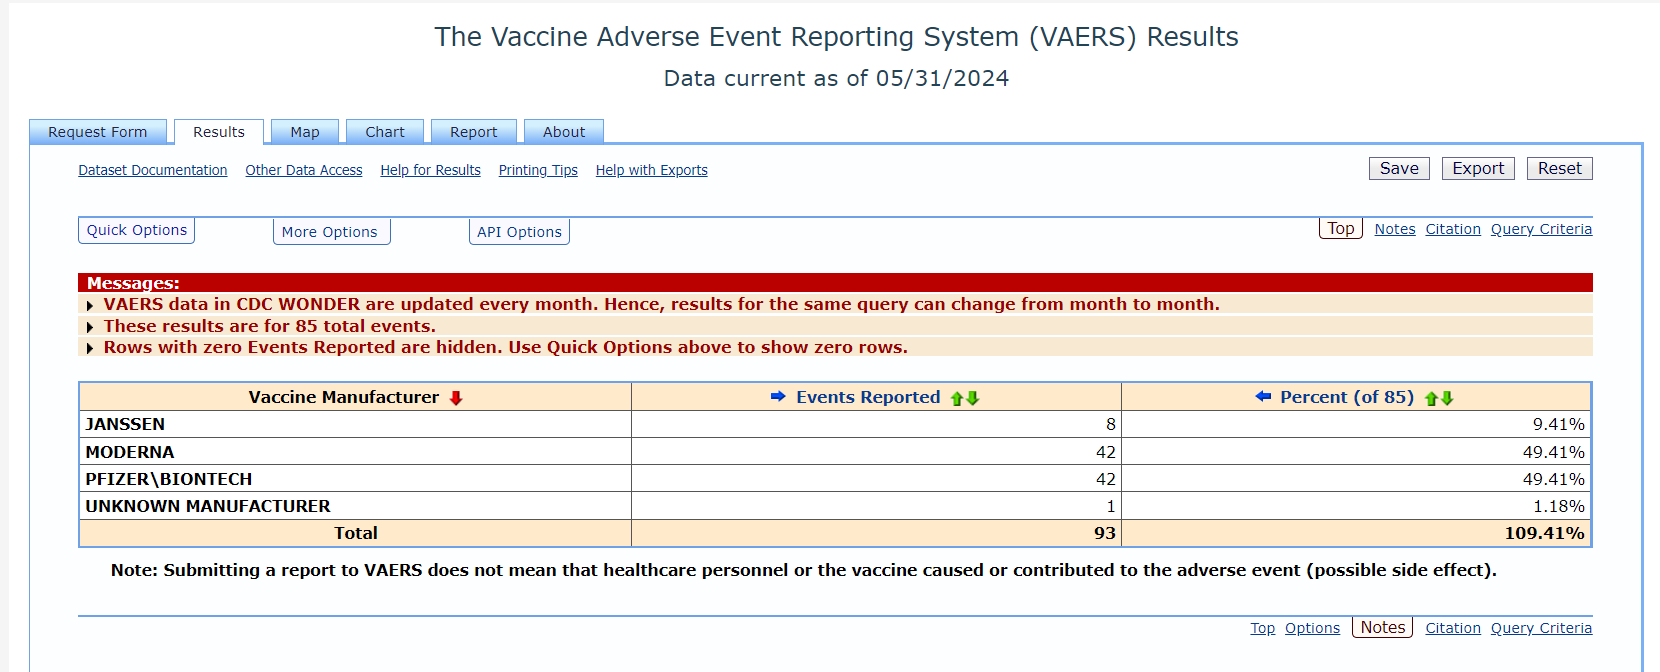1660x672 pixels.
Task: Click the Messages header bar
Action: pos(835,283)
